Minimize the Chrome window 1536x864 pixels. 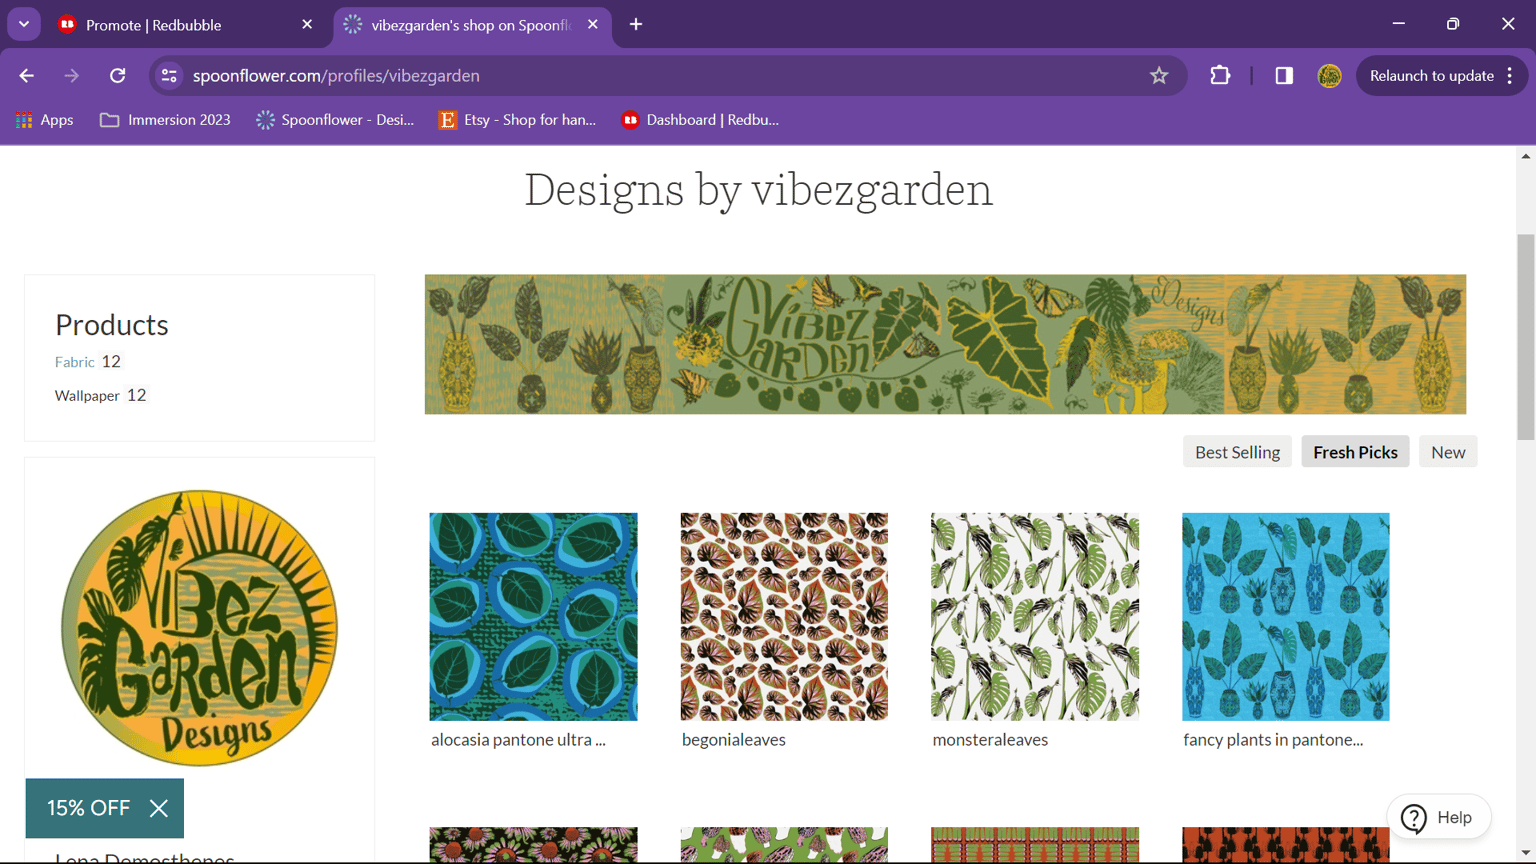coord(1398,24)
